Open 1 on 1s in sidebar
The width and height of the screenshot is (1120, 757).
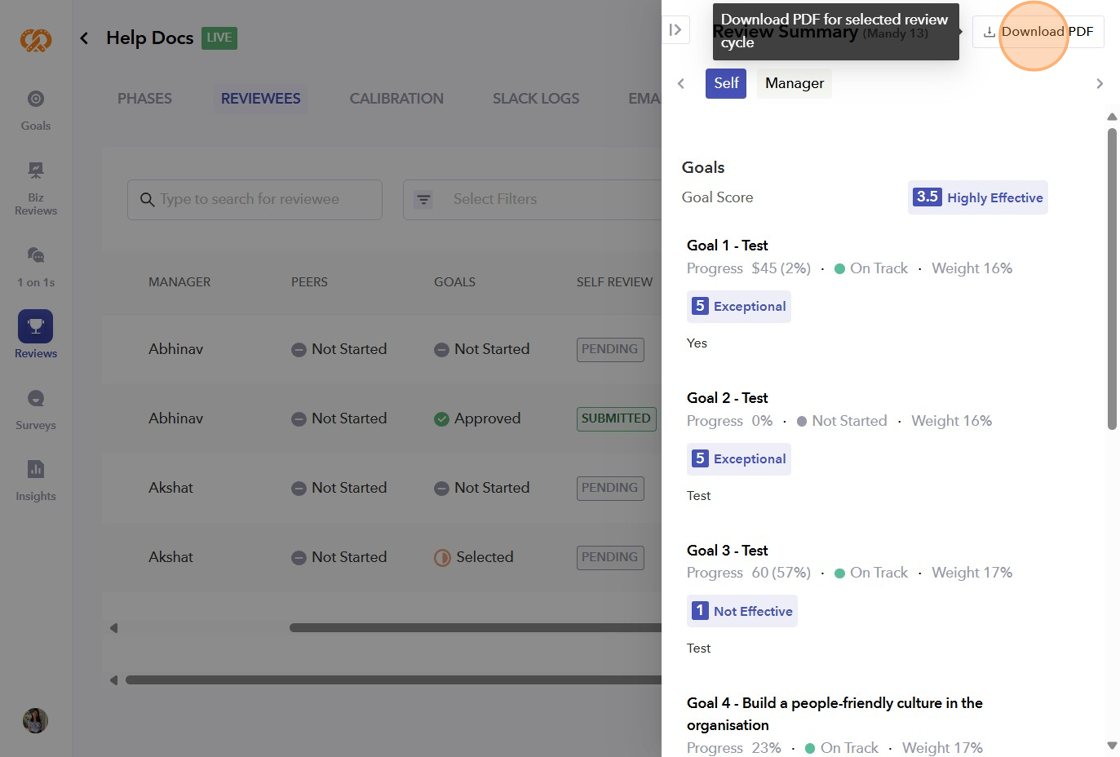coord(36,267)
